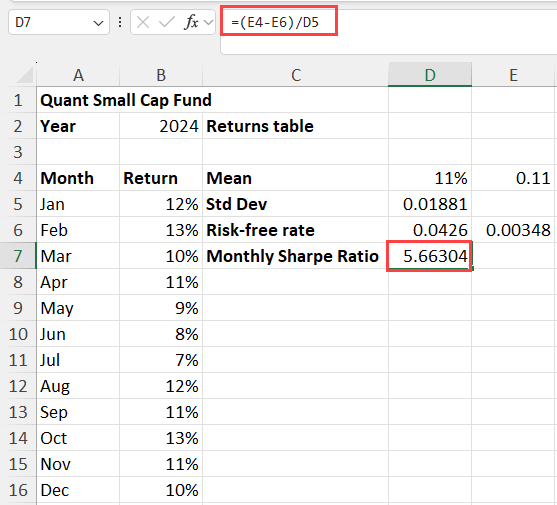This screenshot has width=557, height=505.
Task: Click Feb's return value 13%
Action: (x=161, y=230)
